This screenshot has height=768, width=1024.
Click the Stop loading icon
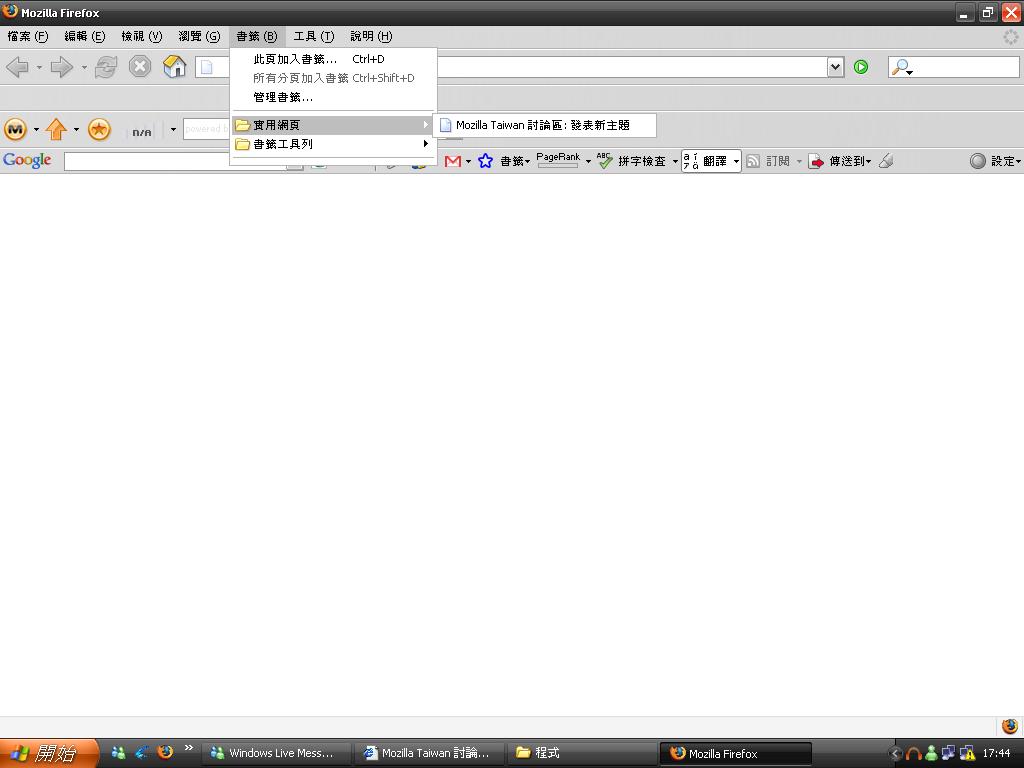pyautogui.click(x=140, y=67)
